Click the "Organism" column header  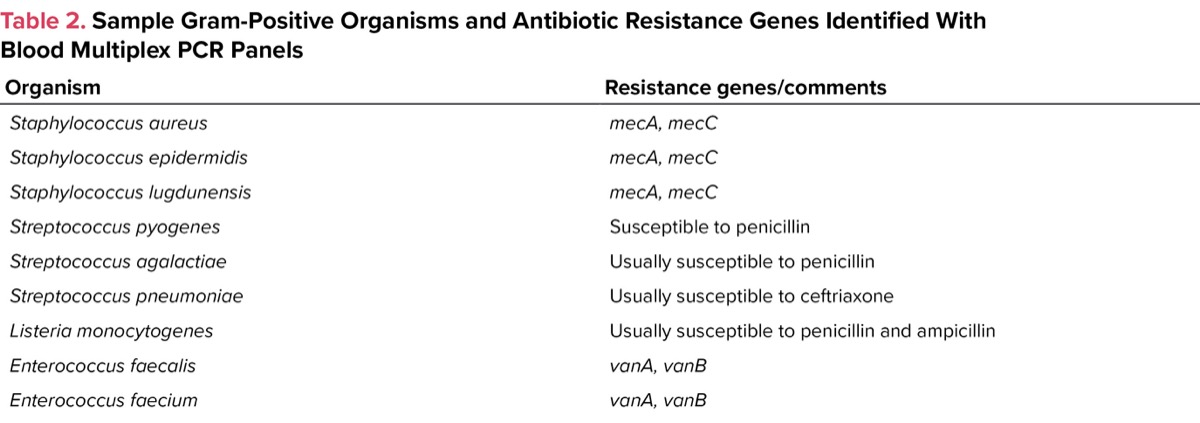click(x=53, y=87)
